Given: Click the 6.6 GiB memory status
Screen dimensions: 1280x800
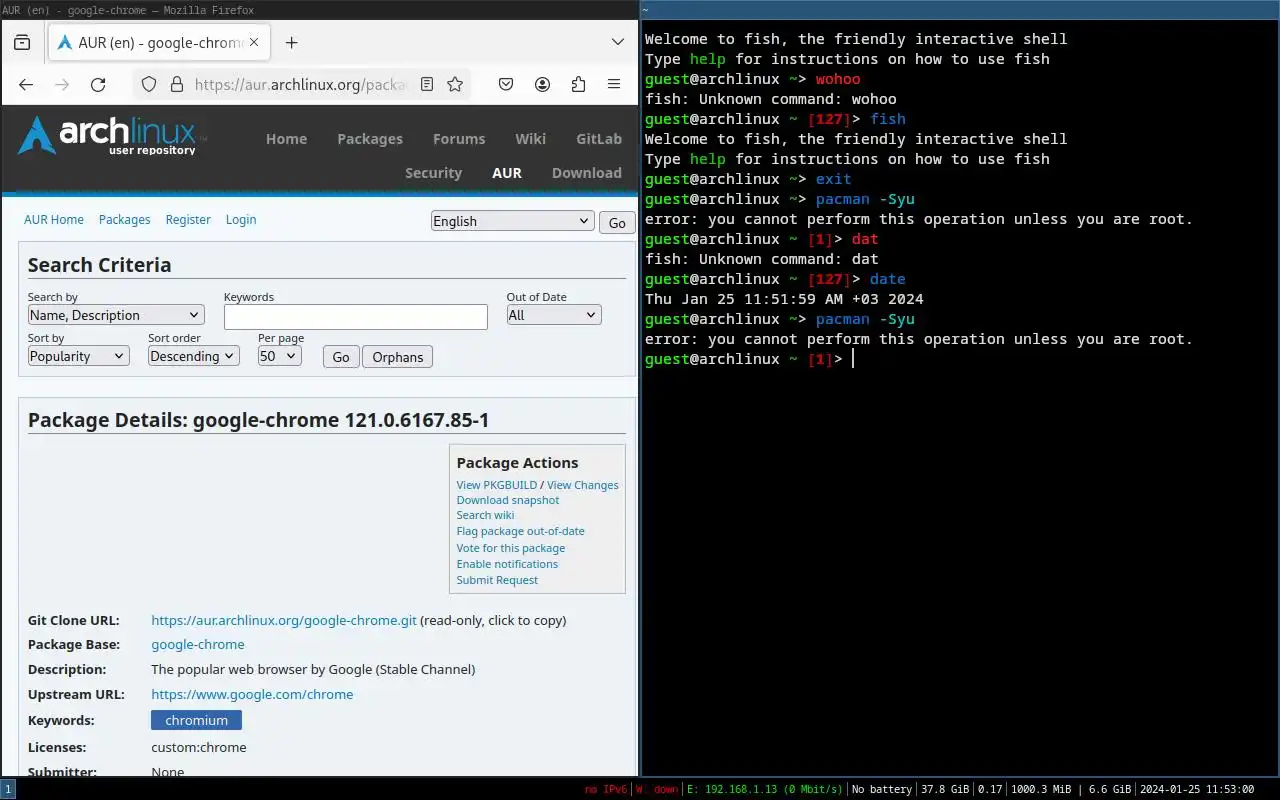Looking at the screenshot, I should pos(1110,789).
